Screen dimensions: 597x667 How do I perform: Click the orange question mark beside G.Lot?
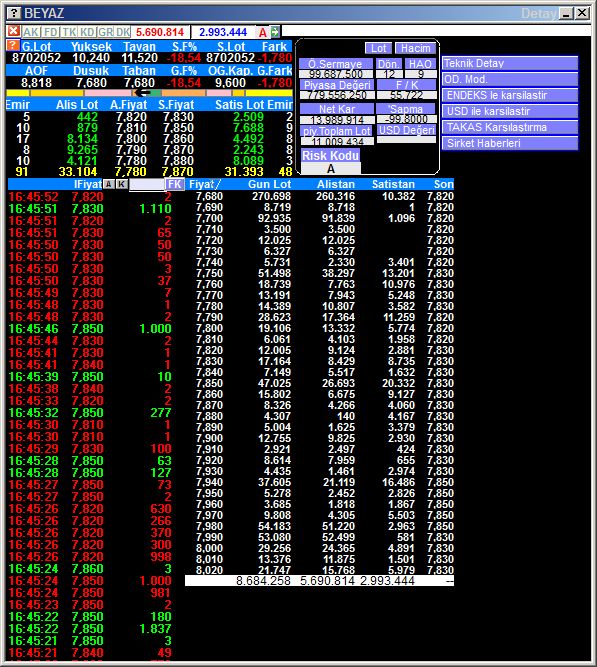tap(13, 45)
